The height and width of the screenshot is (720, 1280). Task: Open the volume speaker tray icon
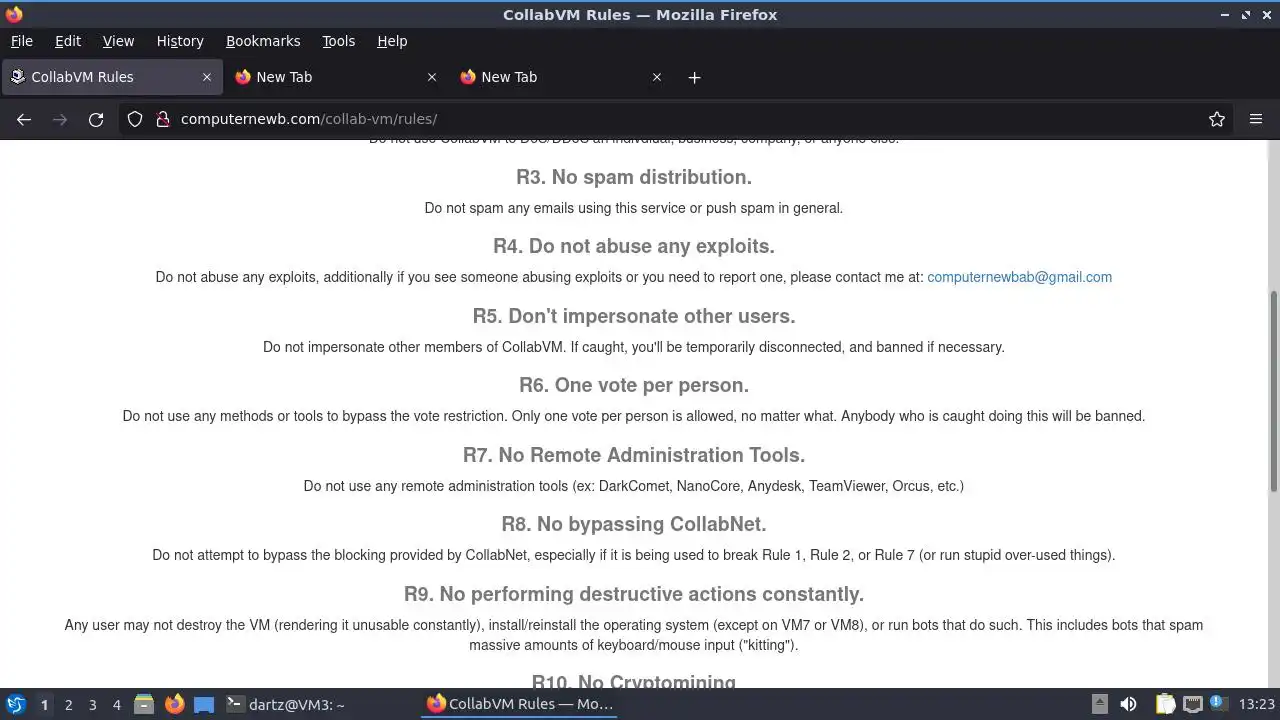click(1128, 704)
